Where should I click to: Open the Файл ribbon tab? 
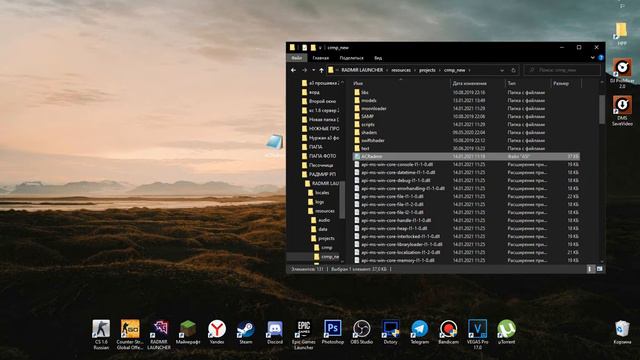tap(297, 58)
